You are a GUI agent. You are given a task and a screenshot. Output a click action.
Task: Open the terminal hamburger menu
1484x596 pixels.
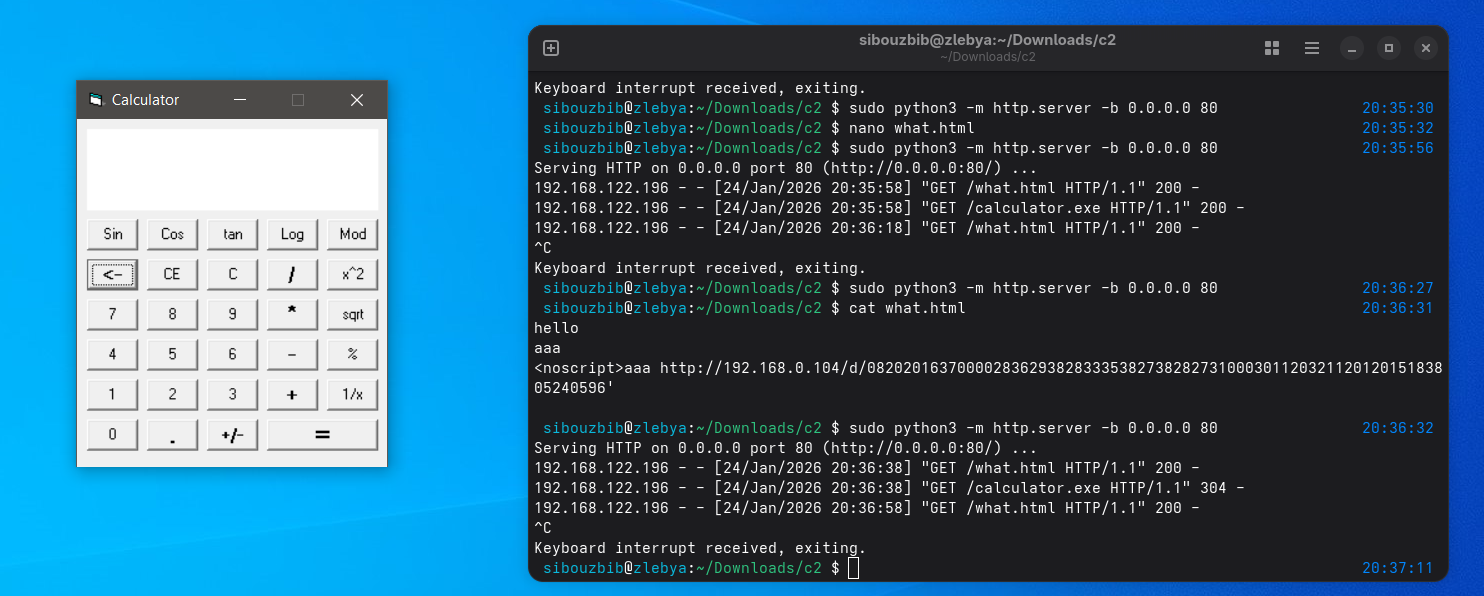coord(1312,48)
